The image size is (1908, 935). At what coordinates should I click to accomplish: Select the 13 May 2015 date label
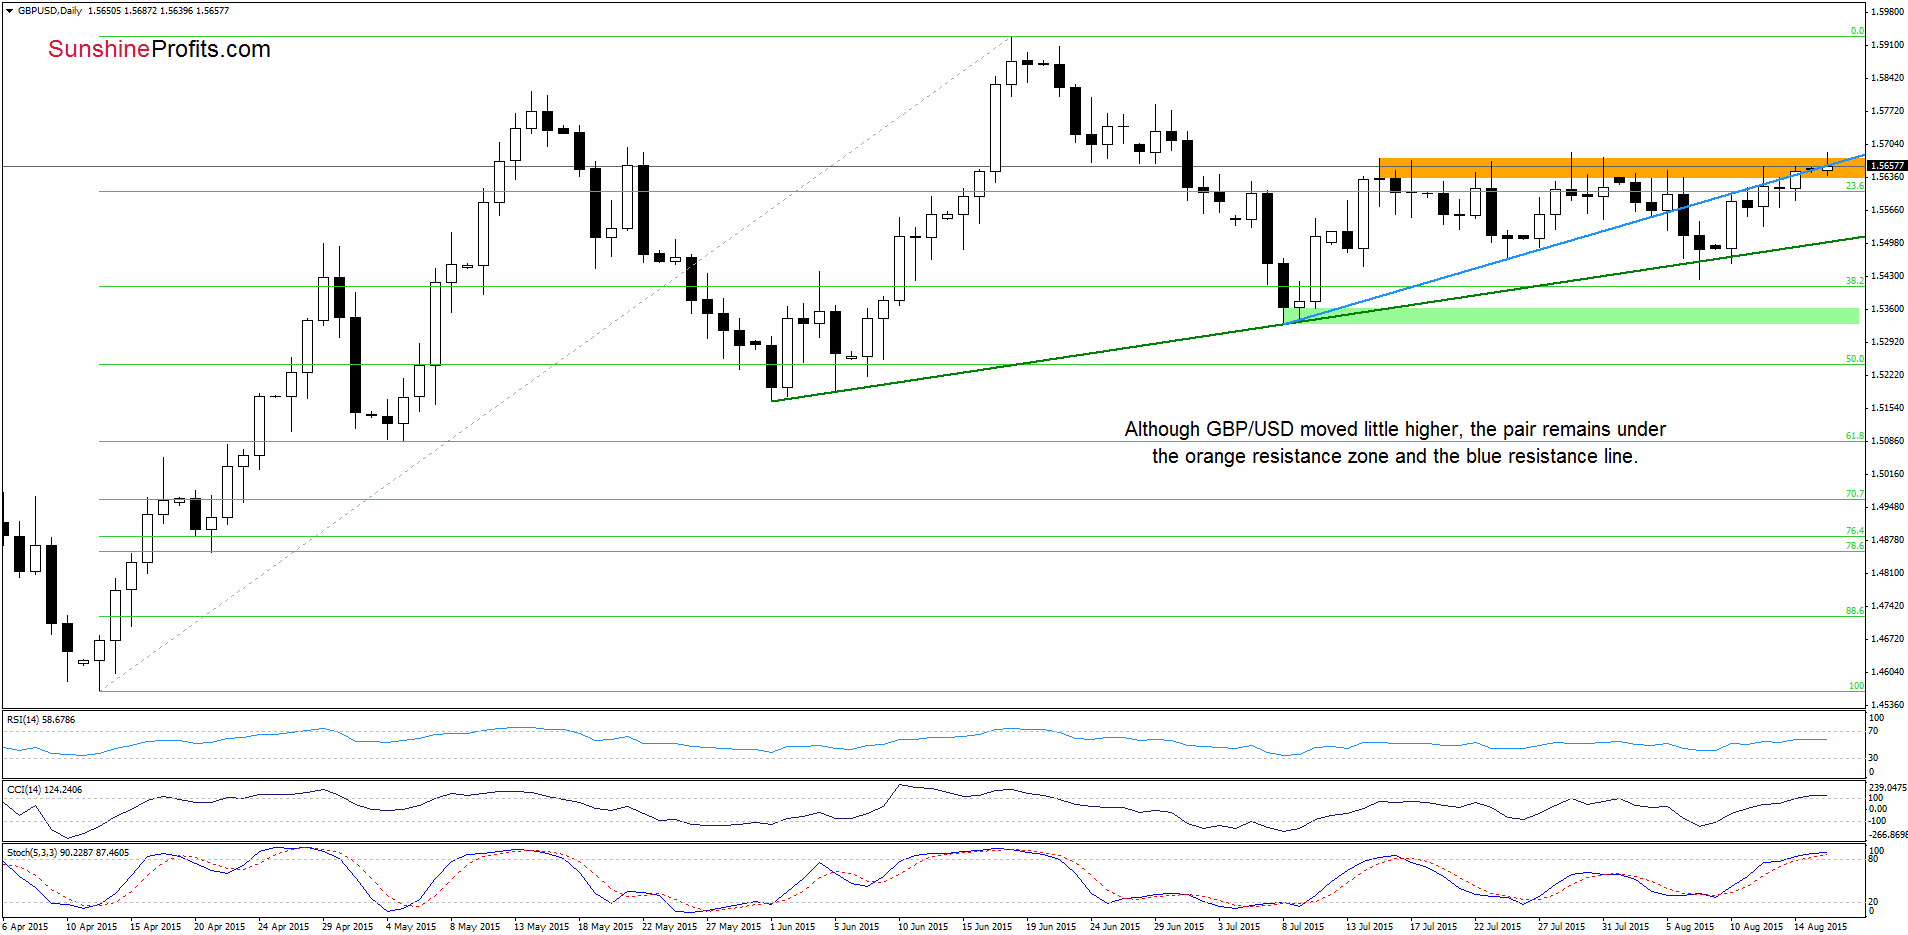(540, 927)
